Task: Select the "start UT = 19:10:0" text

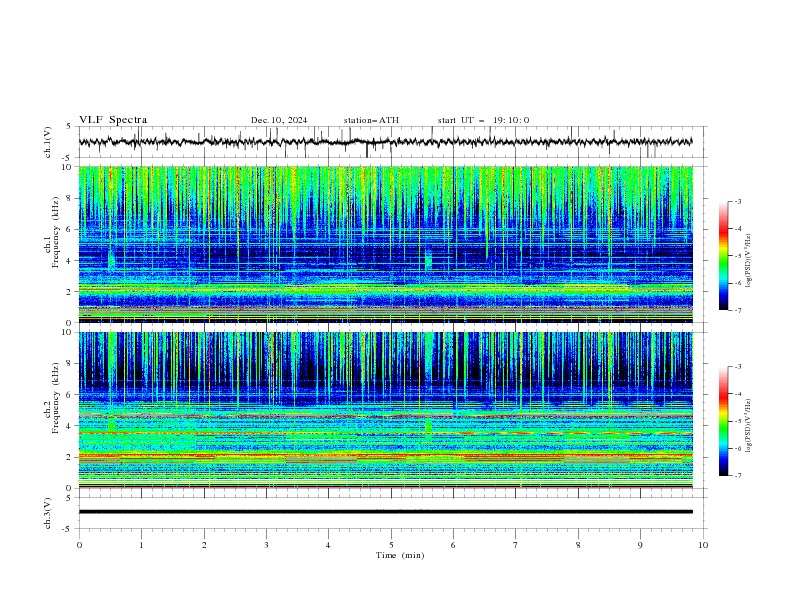Action: (483, 120)
